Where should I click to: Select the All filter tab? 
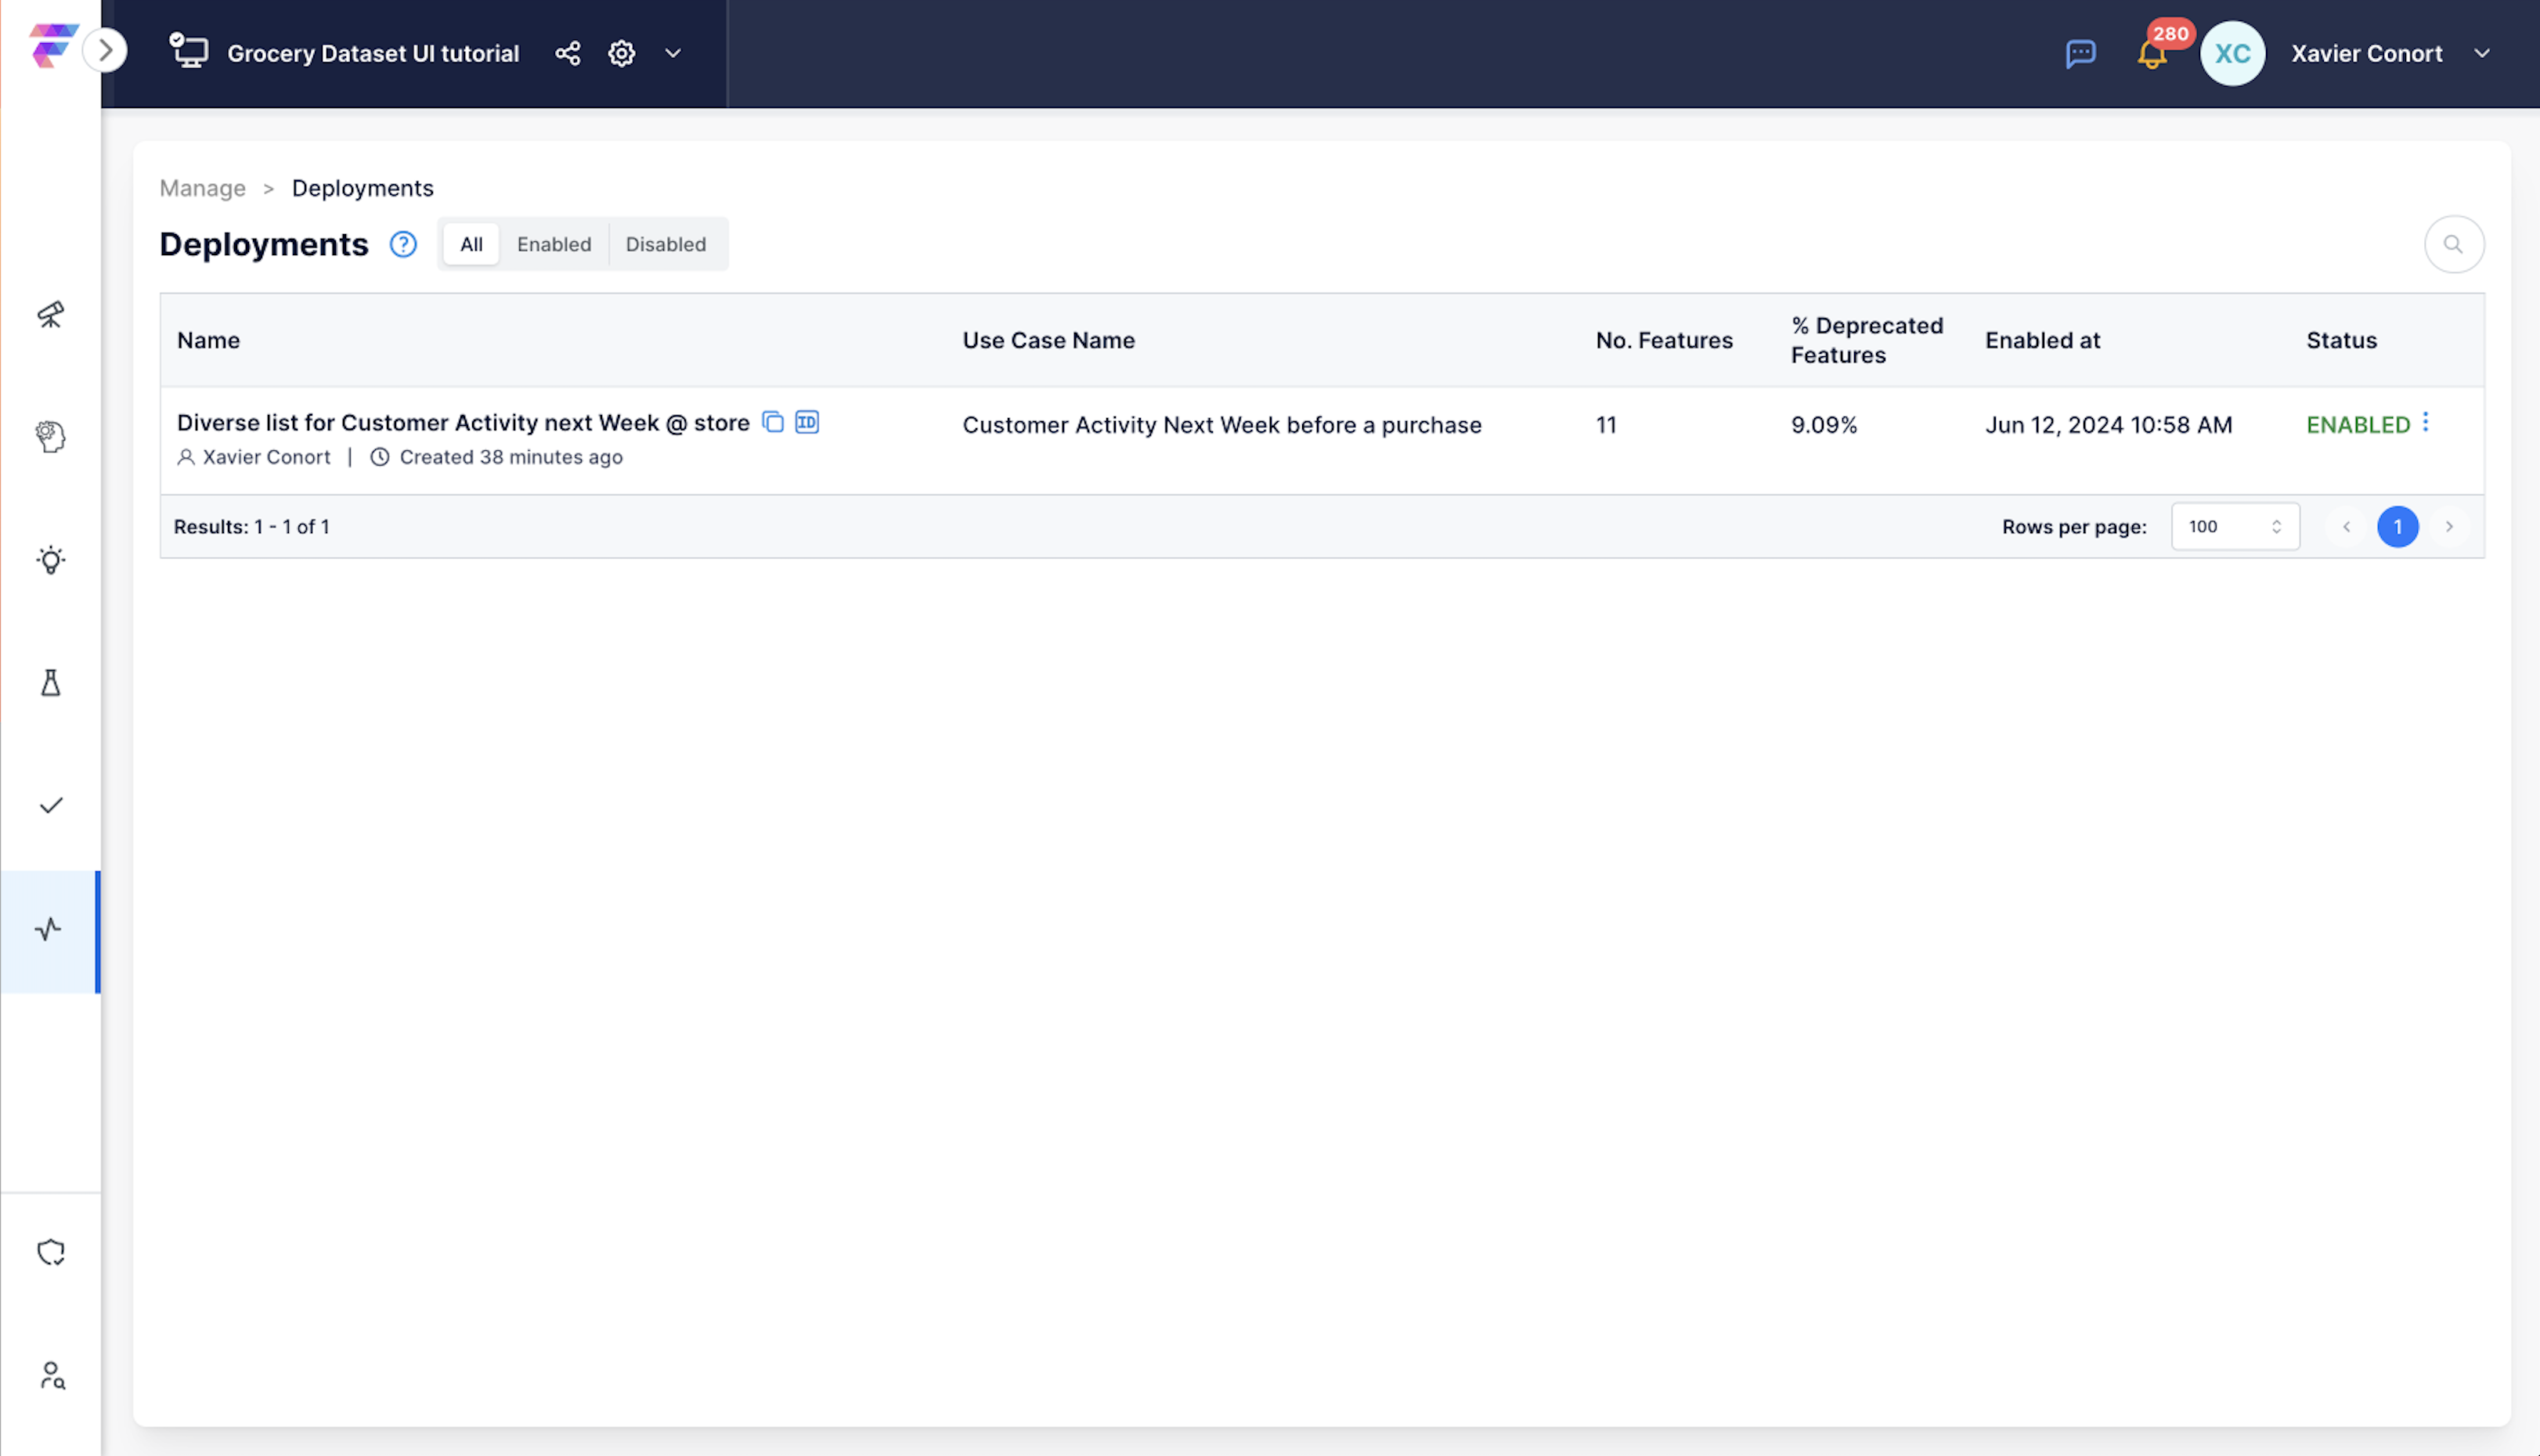click(x=471, y=244)
